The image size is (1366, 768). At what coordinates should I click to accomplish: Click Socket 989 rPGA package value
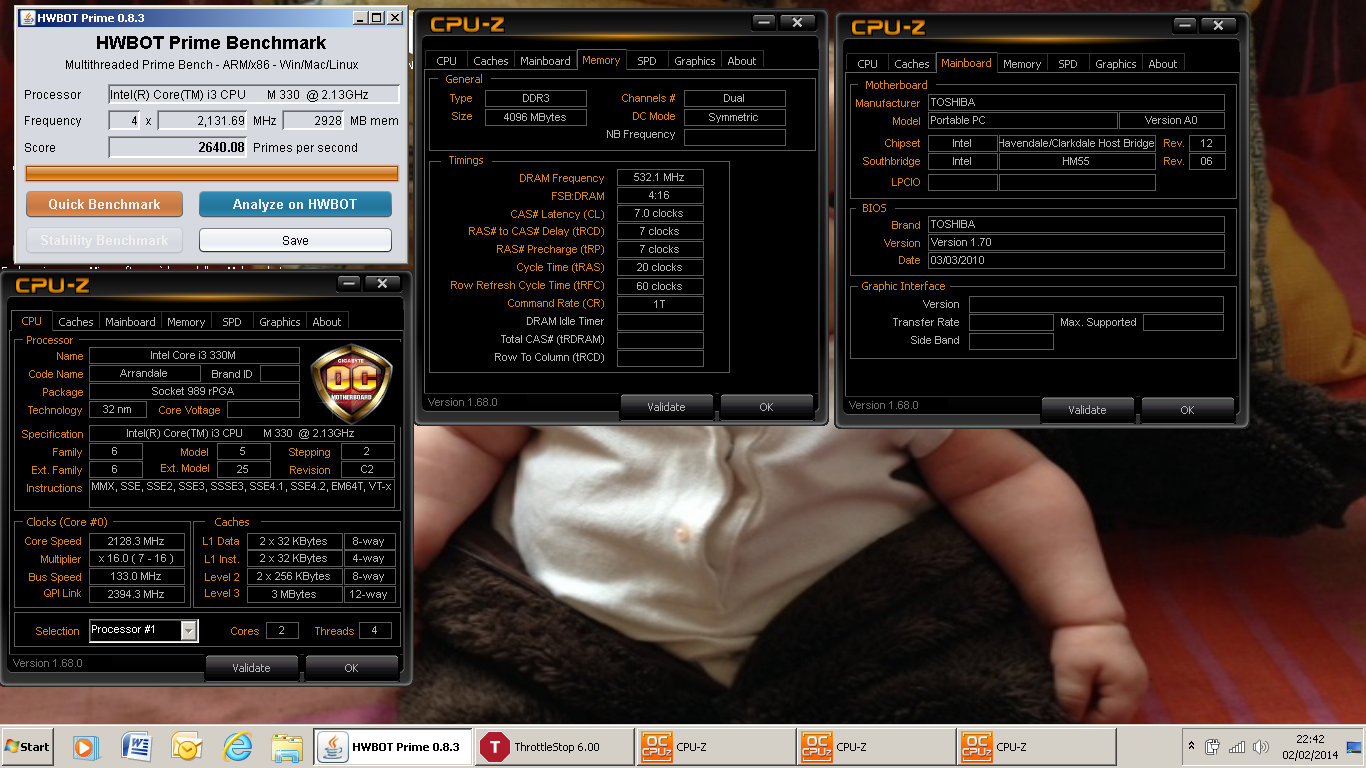(194, 392)
